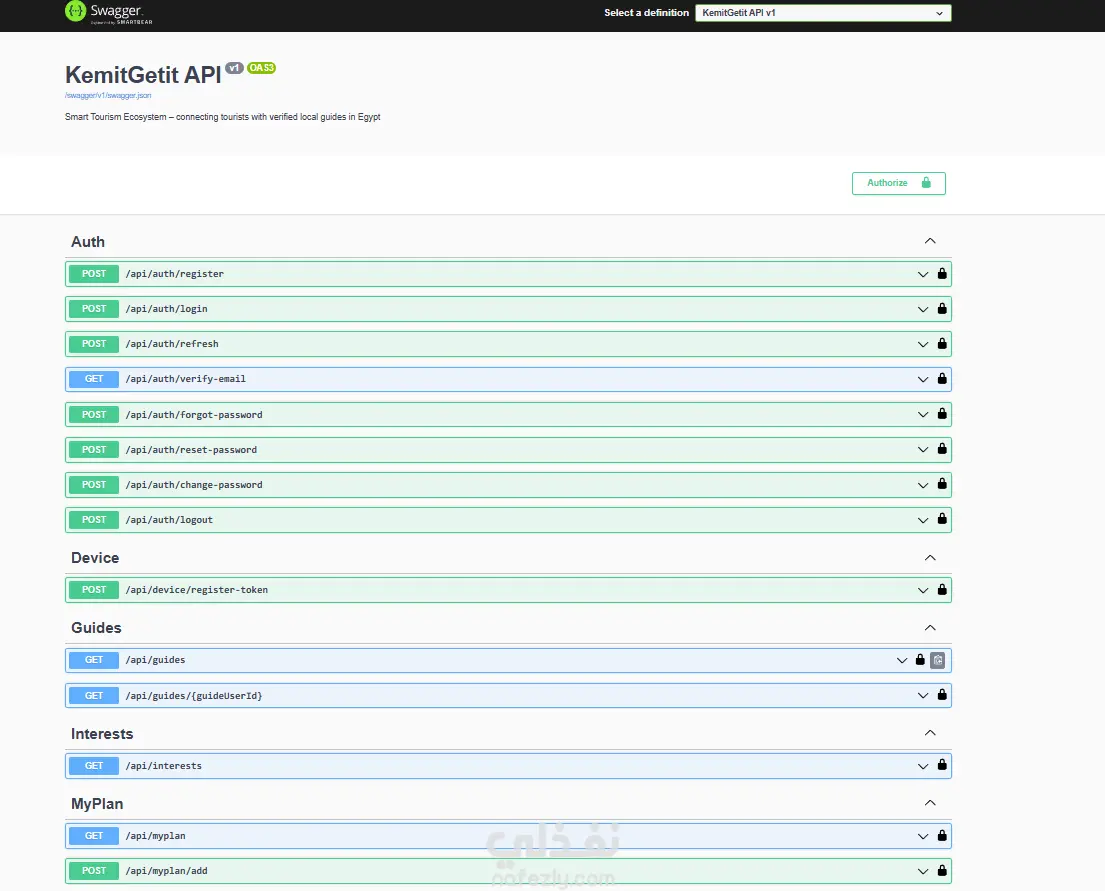Collapse the Auth section chevron
The image size is (1105, 891).
click(x=930, y=241)
